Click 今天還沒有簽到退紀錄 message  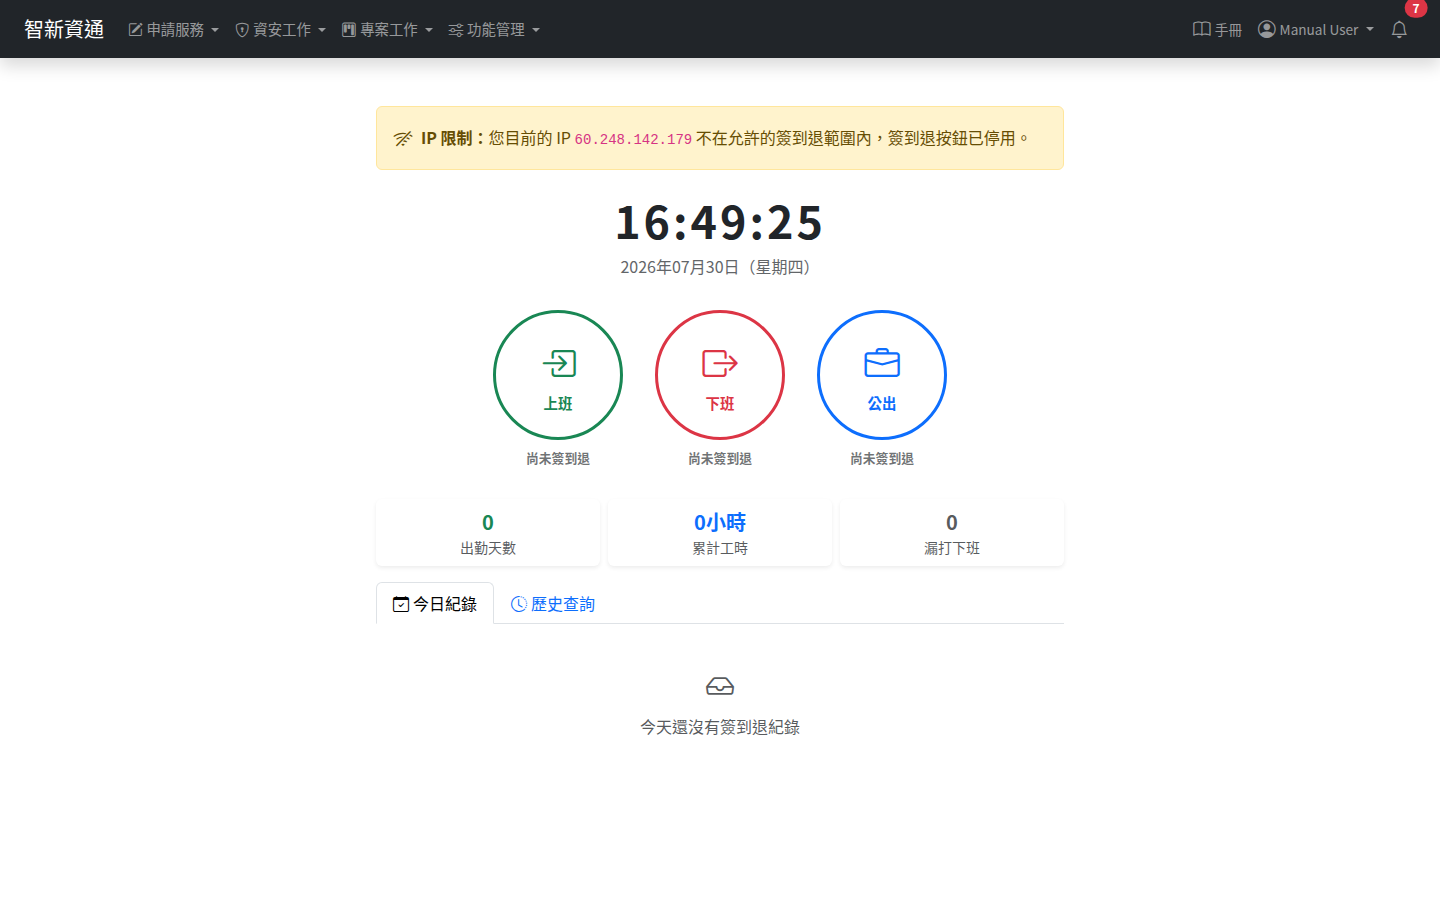click(720, 727)
